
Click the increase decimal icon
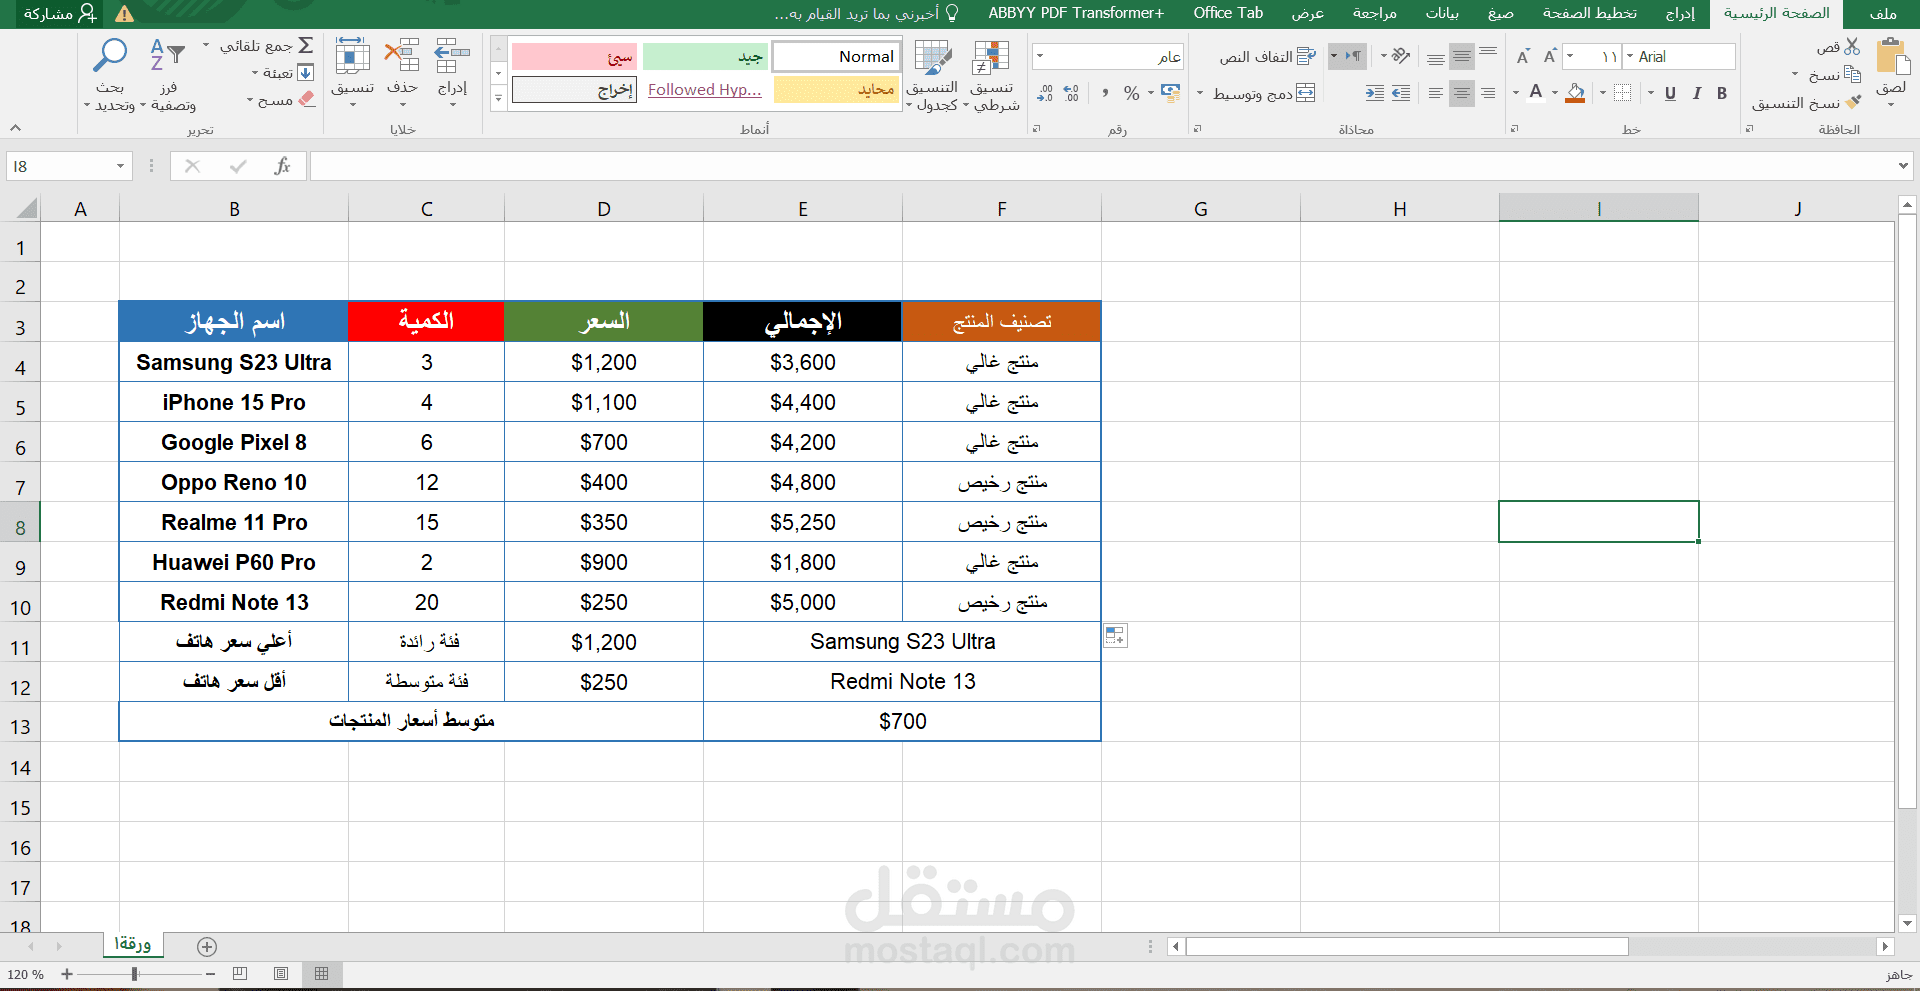pyautogui.click(x=1071, y=93)
